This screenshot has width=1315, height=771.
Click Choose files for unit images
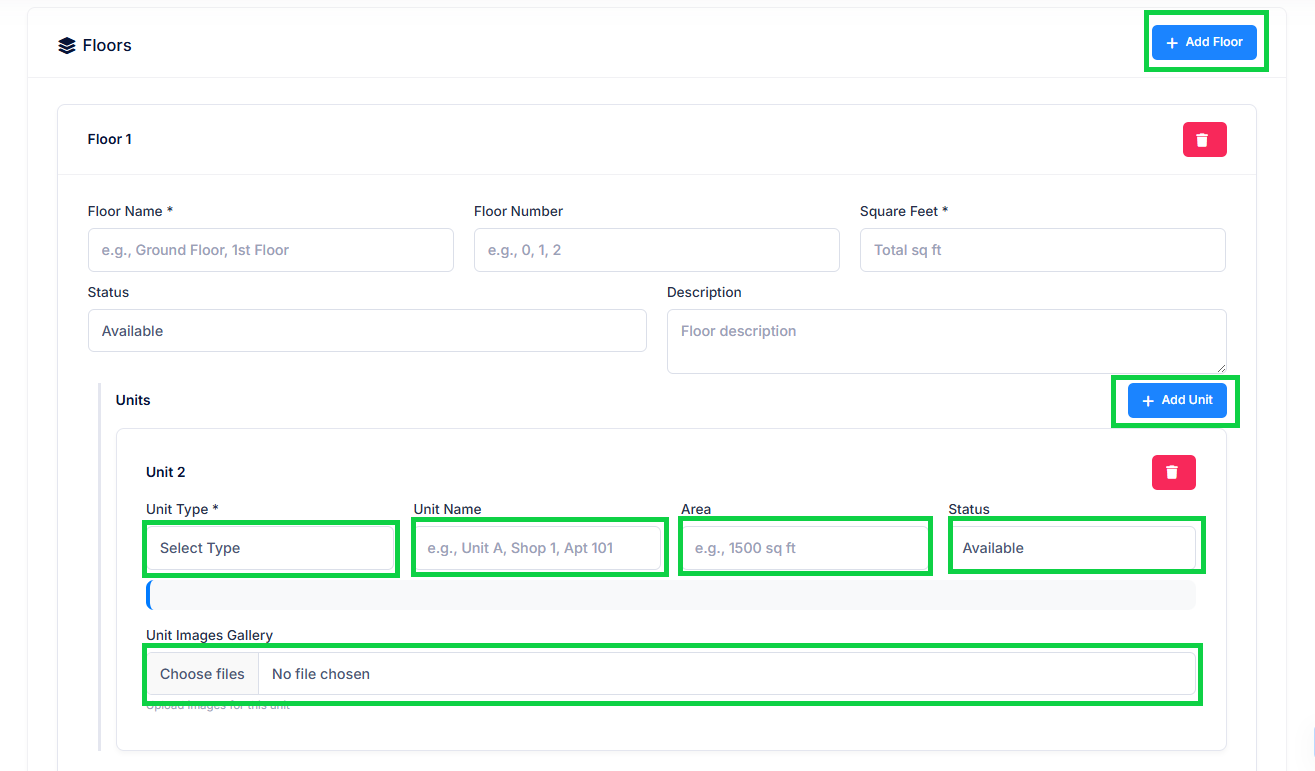click(x=202, y=674)
